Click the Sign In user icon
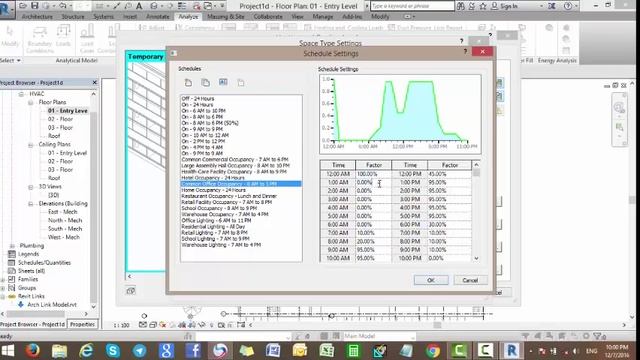Screen dimensions: 640x360 point(494,6)
